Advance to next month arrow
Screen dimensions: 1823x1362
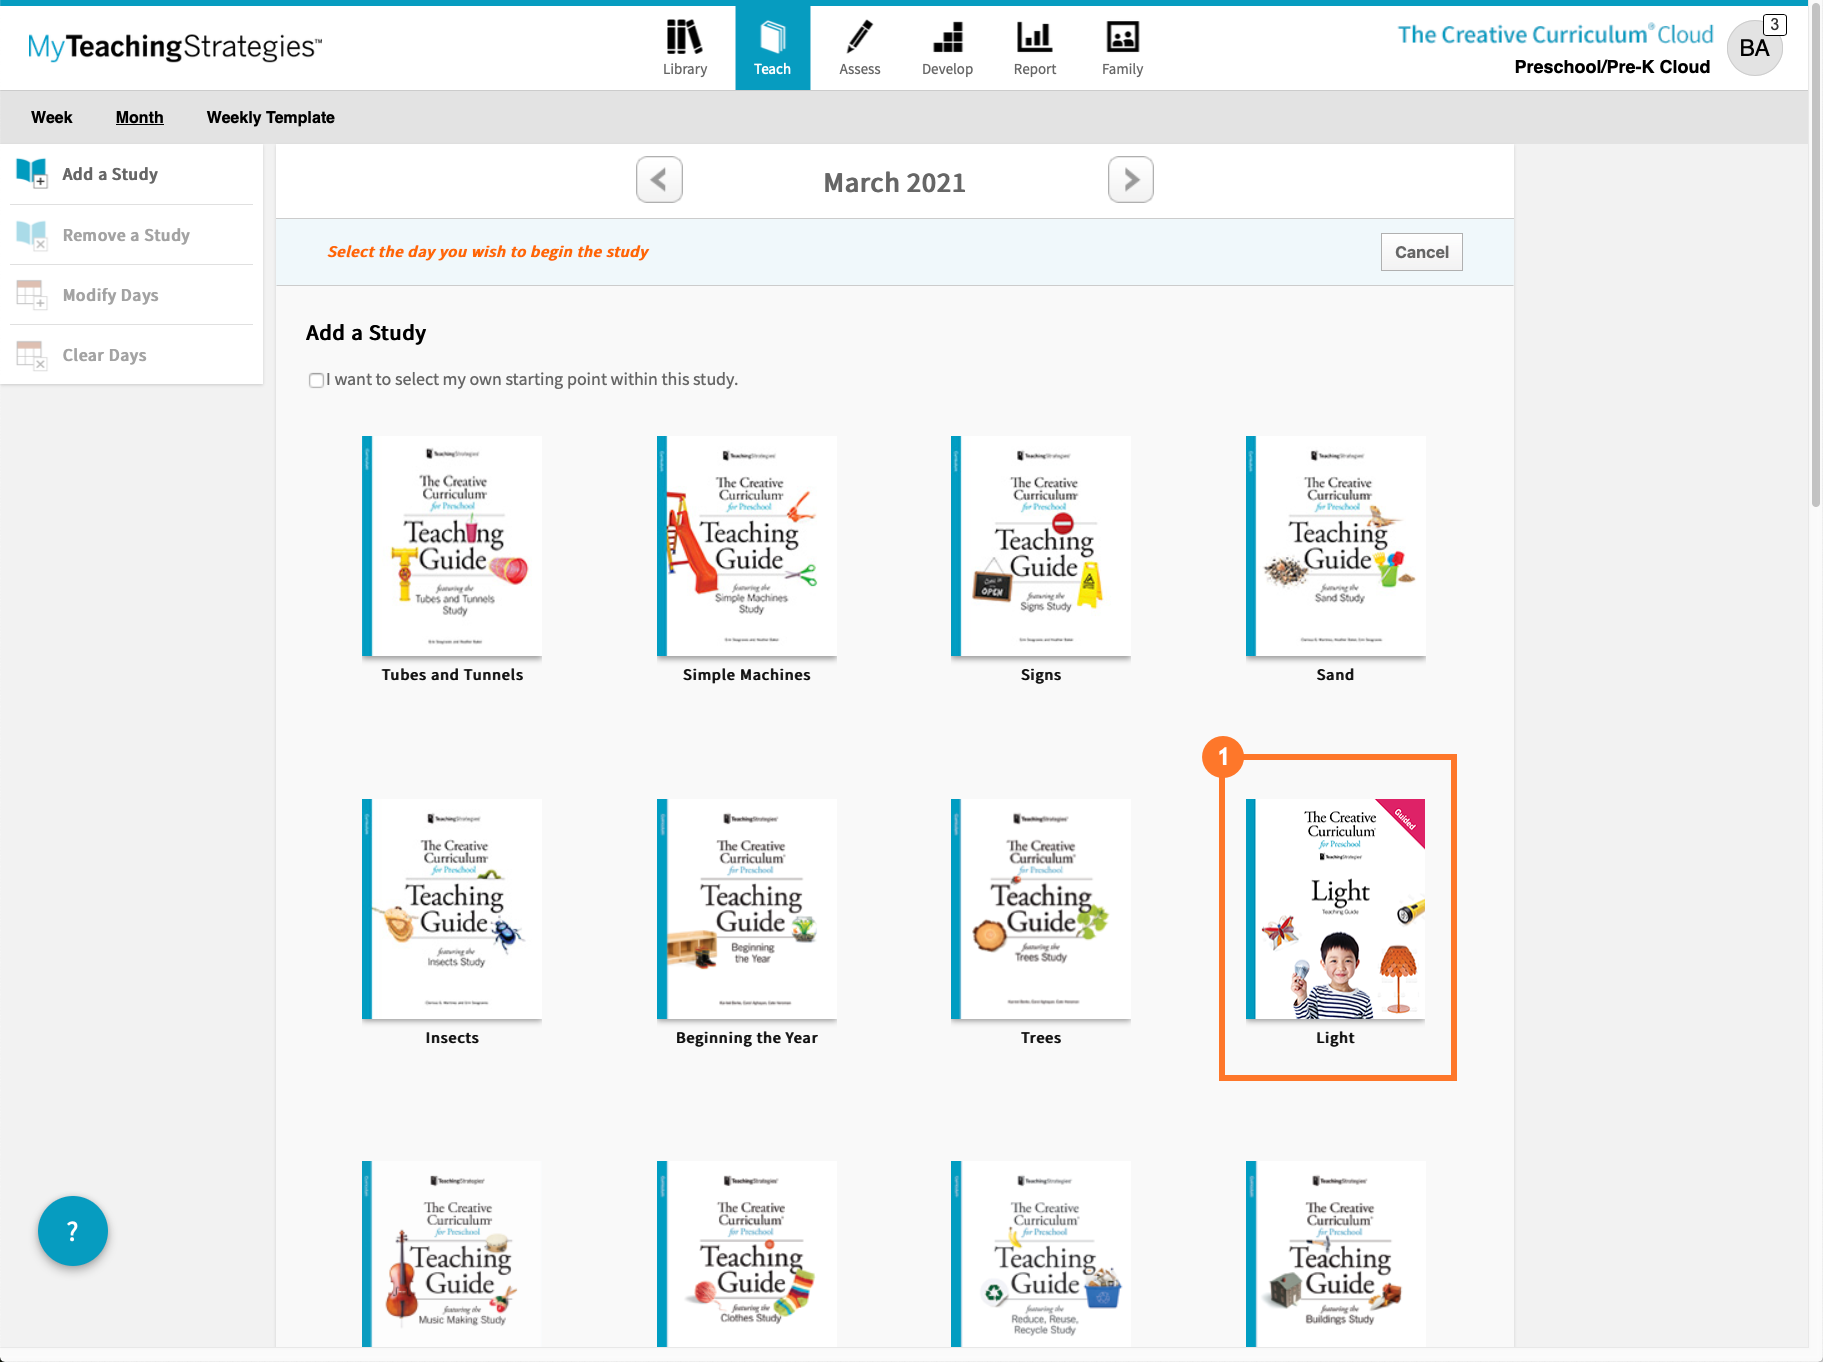pos(1130,180)
